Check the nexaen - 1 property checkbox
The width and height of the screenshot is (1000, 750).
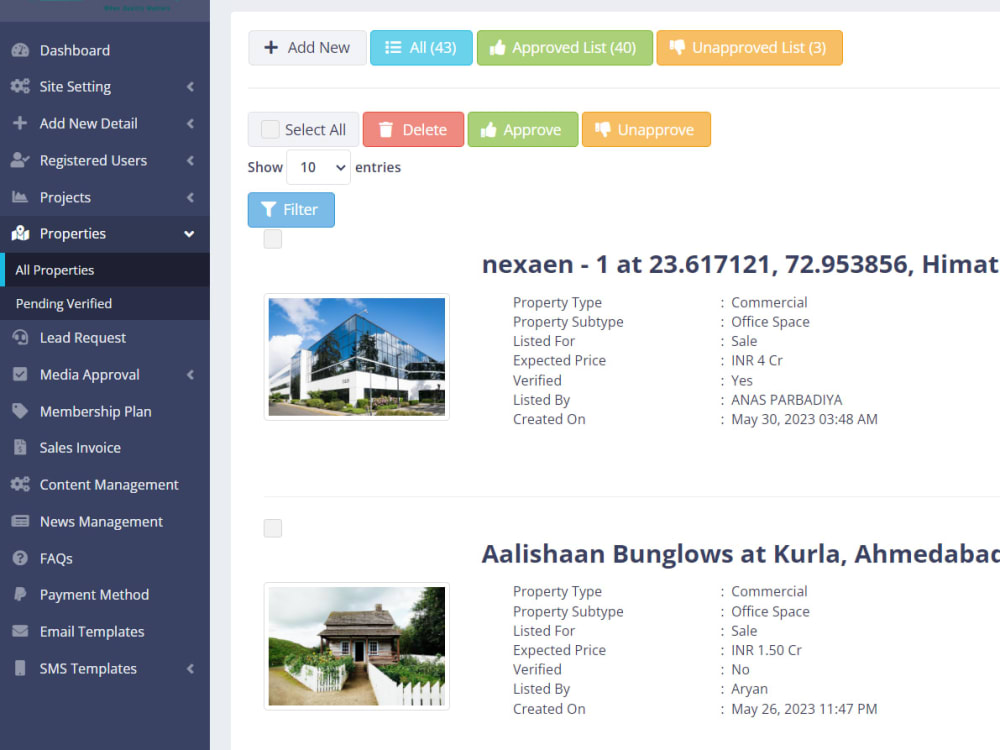(273, 239)
